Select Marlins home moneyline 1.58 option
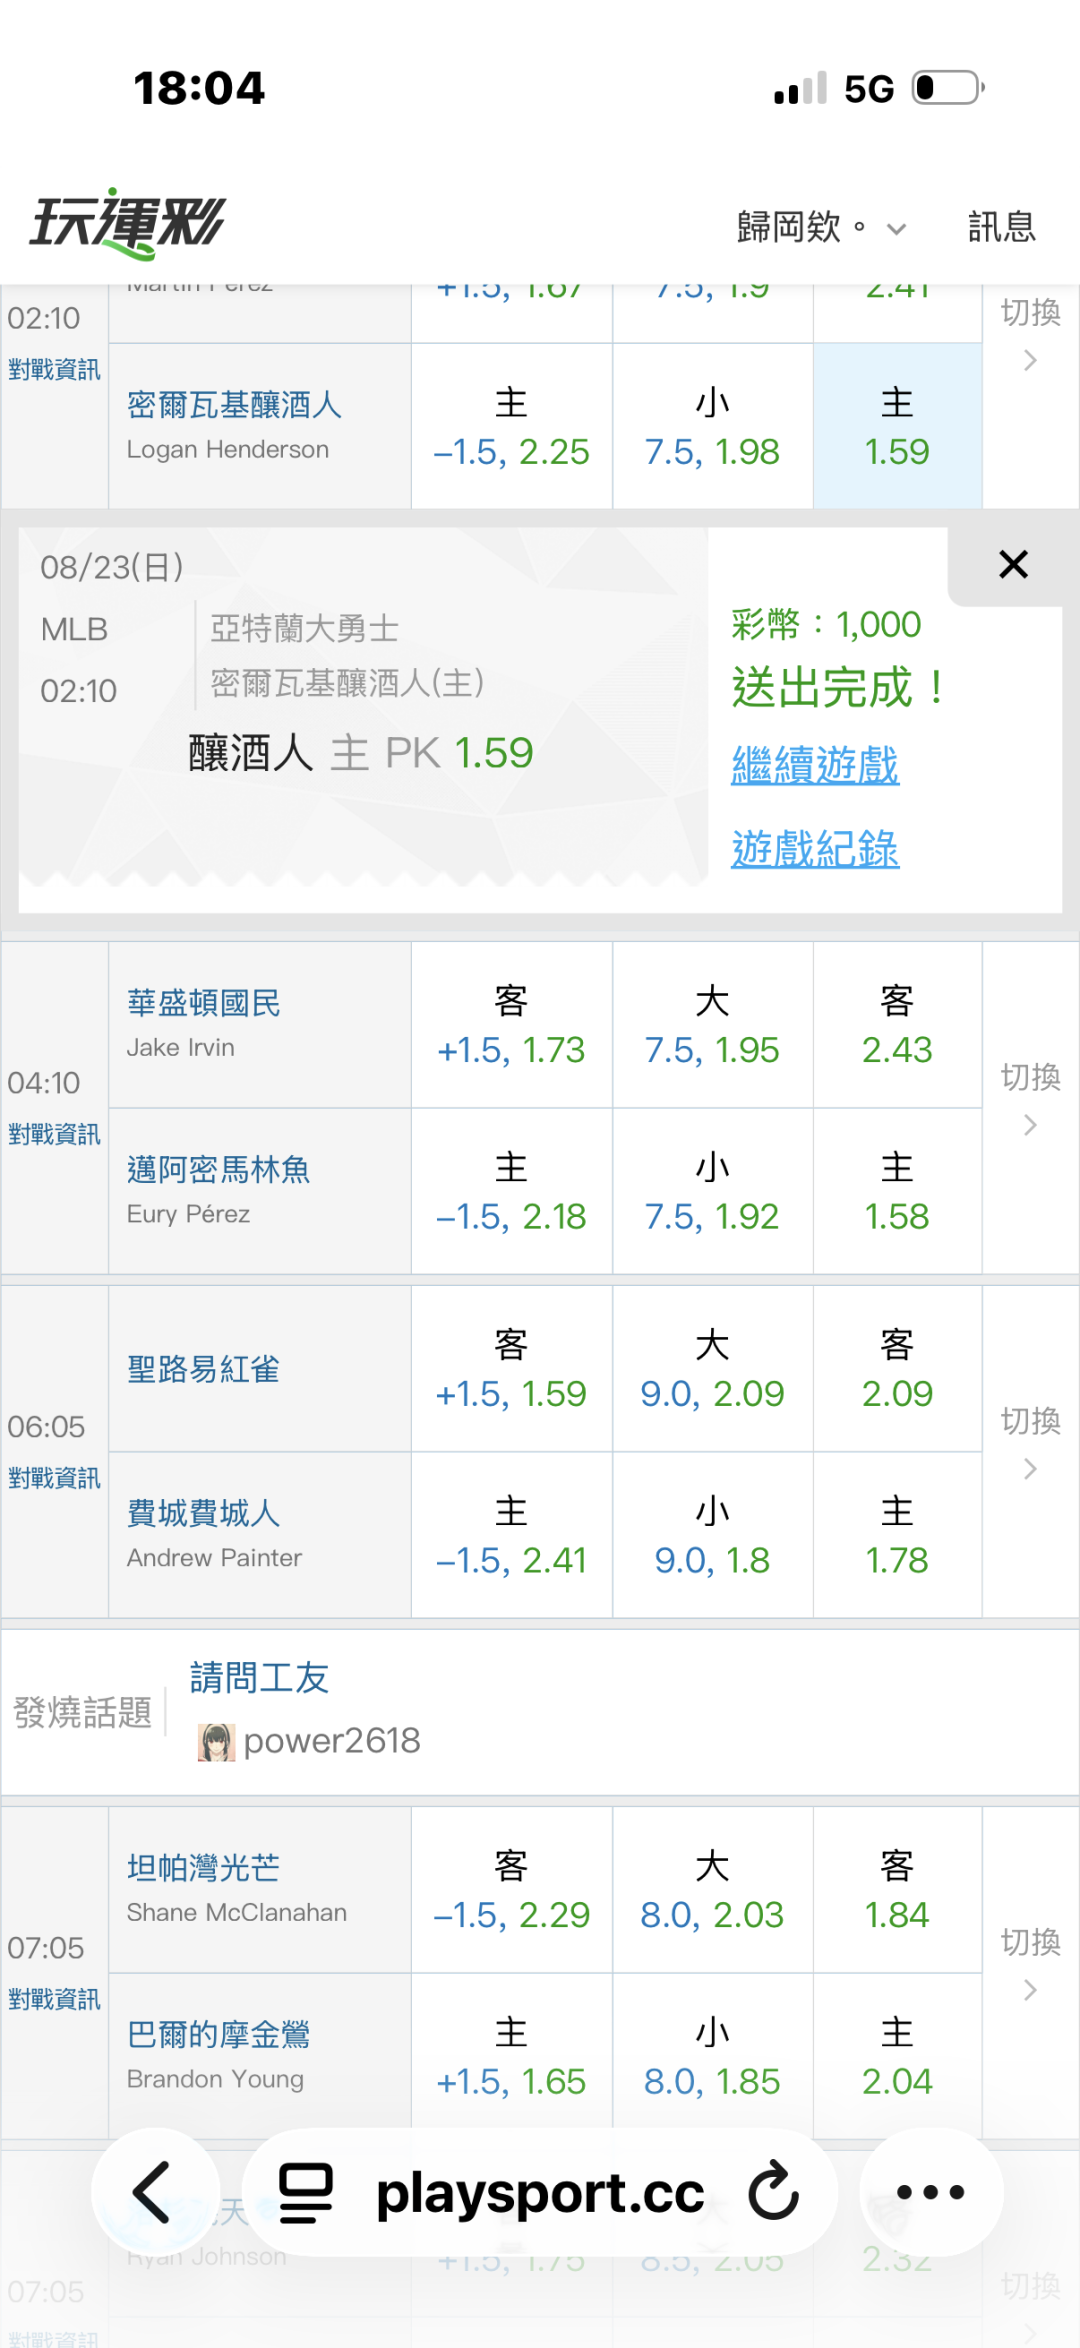This screenshot has width=1080, height=2348. pyautogui.click(x=897, y=1192)
